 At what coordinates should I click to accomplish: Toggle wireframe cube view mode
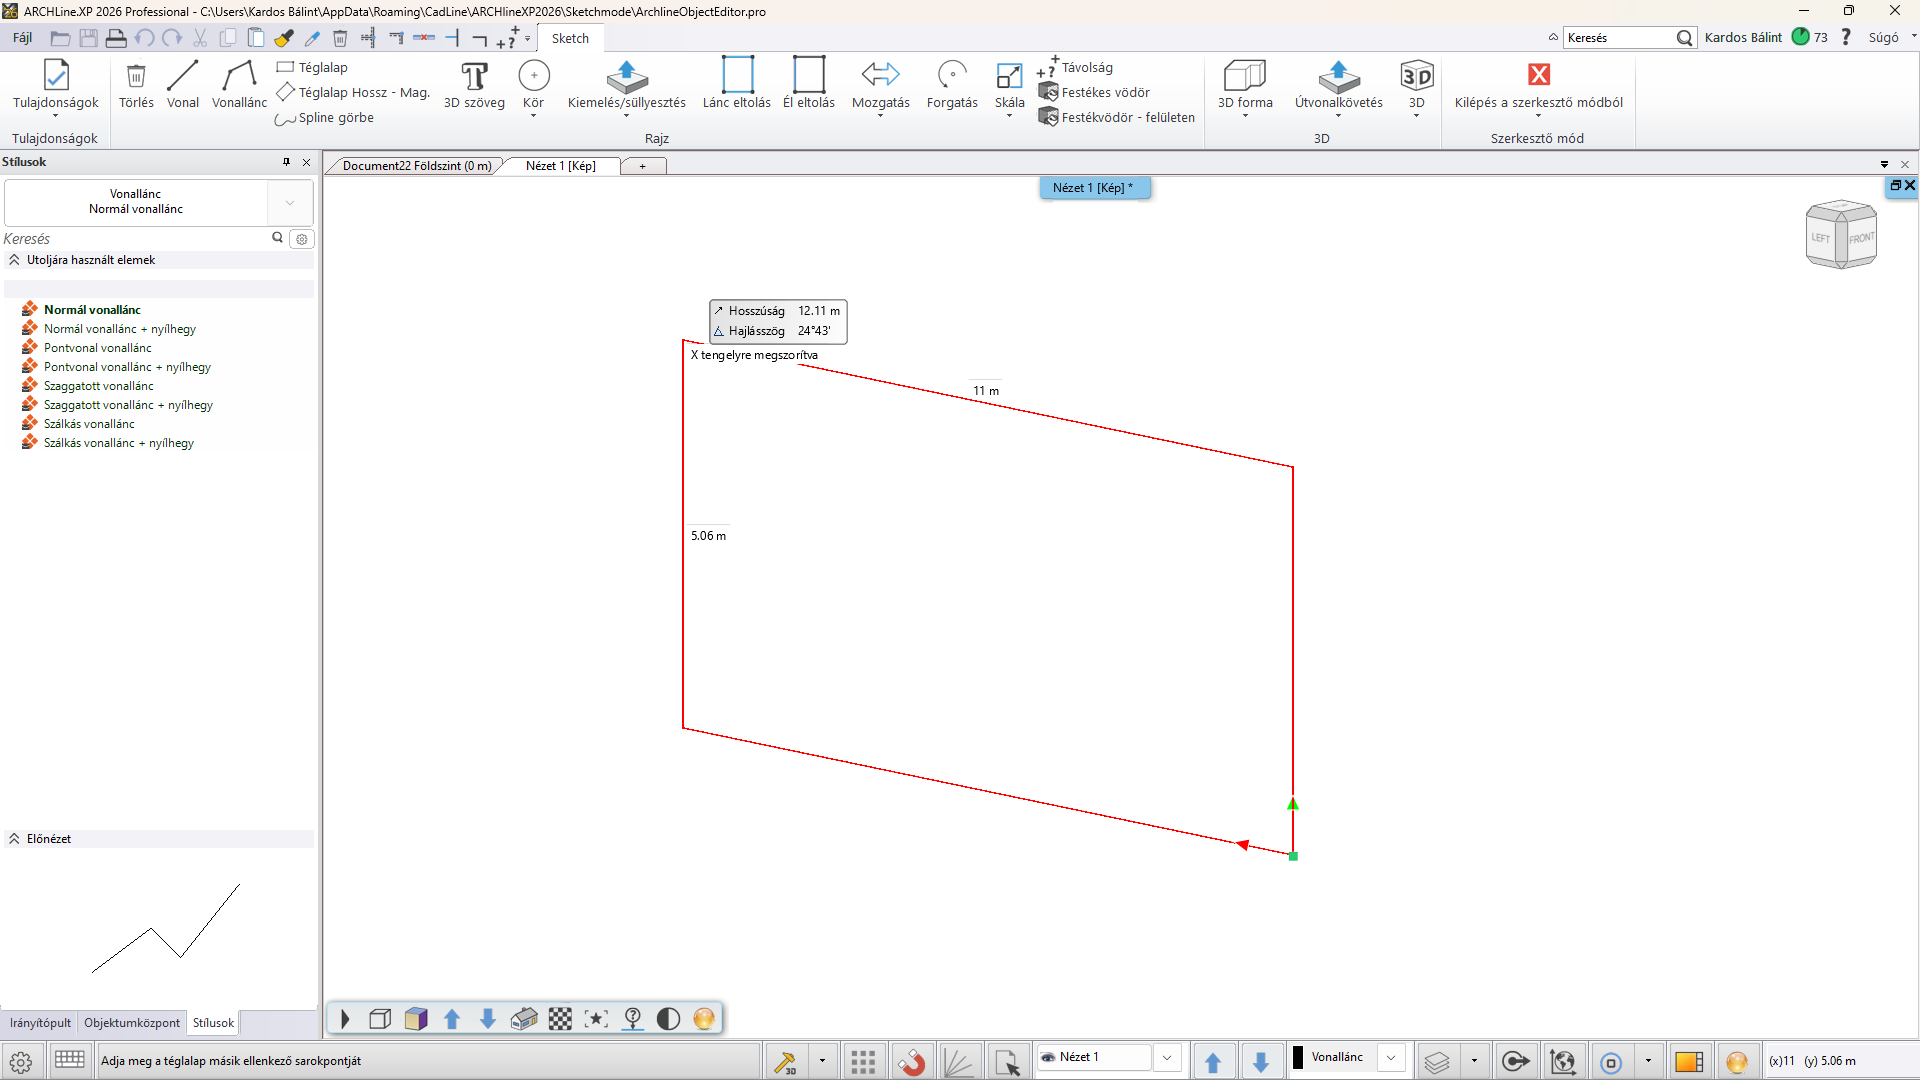[380, 1019]
